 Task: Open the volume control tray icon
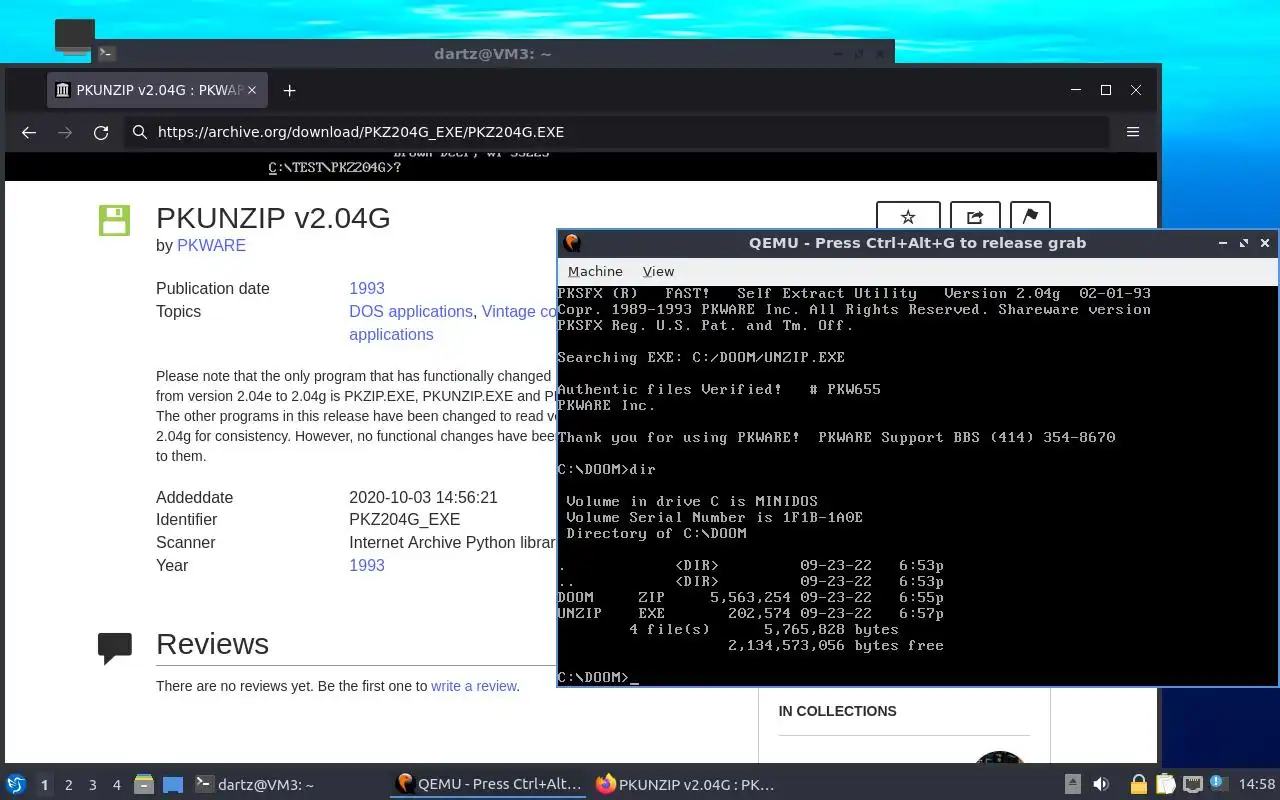(1101, 785)
